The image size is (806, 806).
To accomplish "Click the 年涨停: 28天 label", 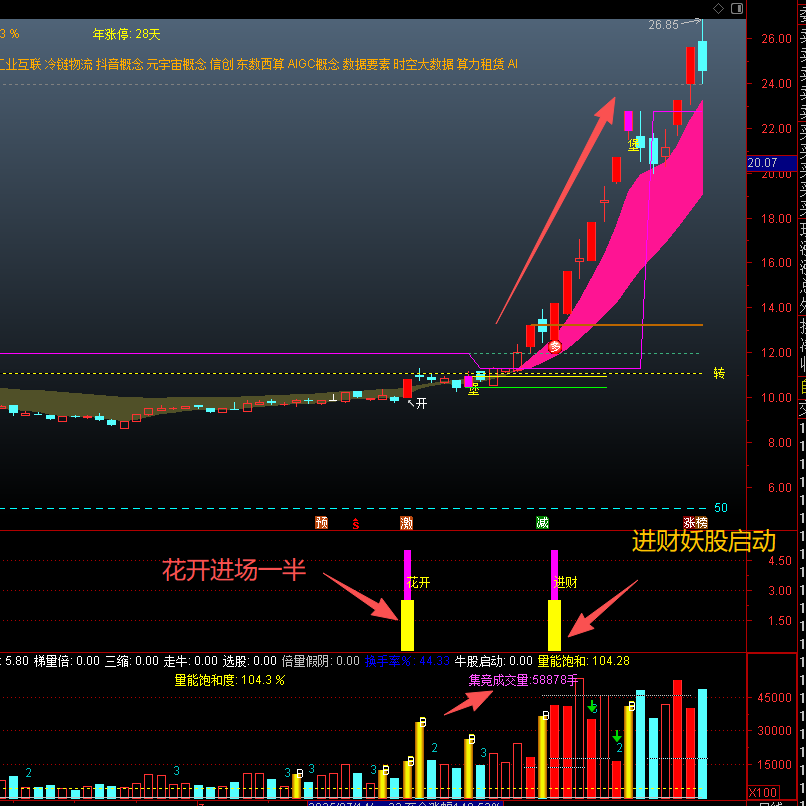I will click(126, 34).
